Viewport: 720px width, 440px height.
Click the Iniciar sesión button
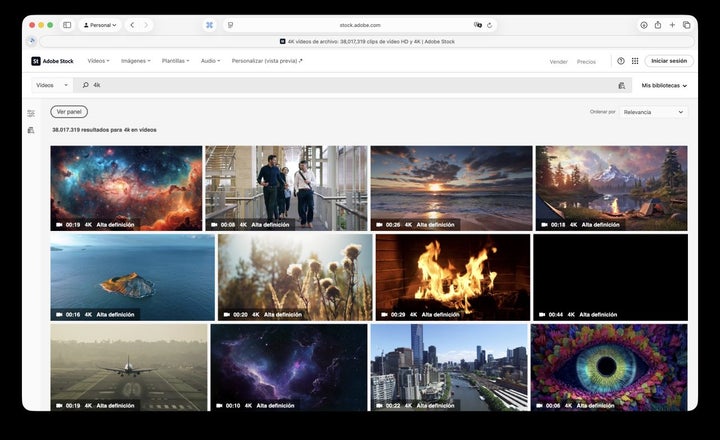pyautogui.click(x=668, y=61)
